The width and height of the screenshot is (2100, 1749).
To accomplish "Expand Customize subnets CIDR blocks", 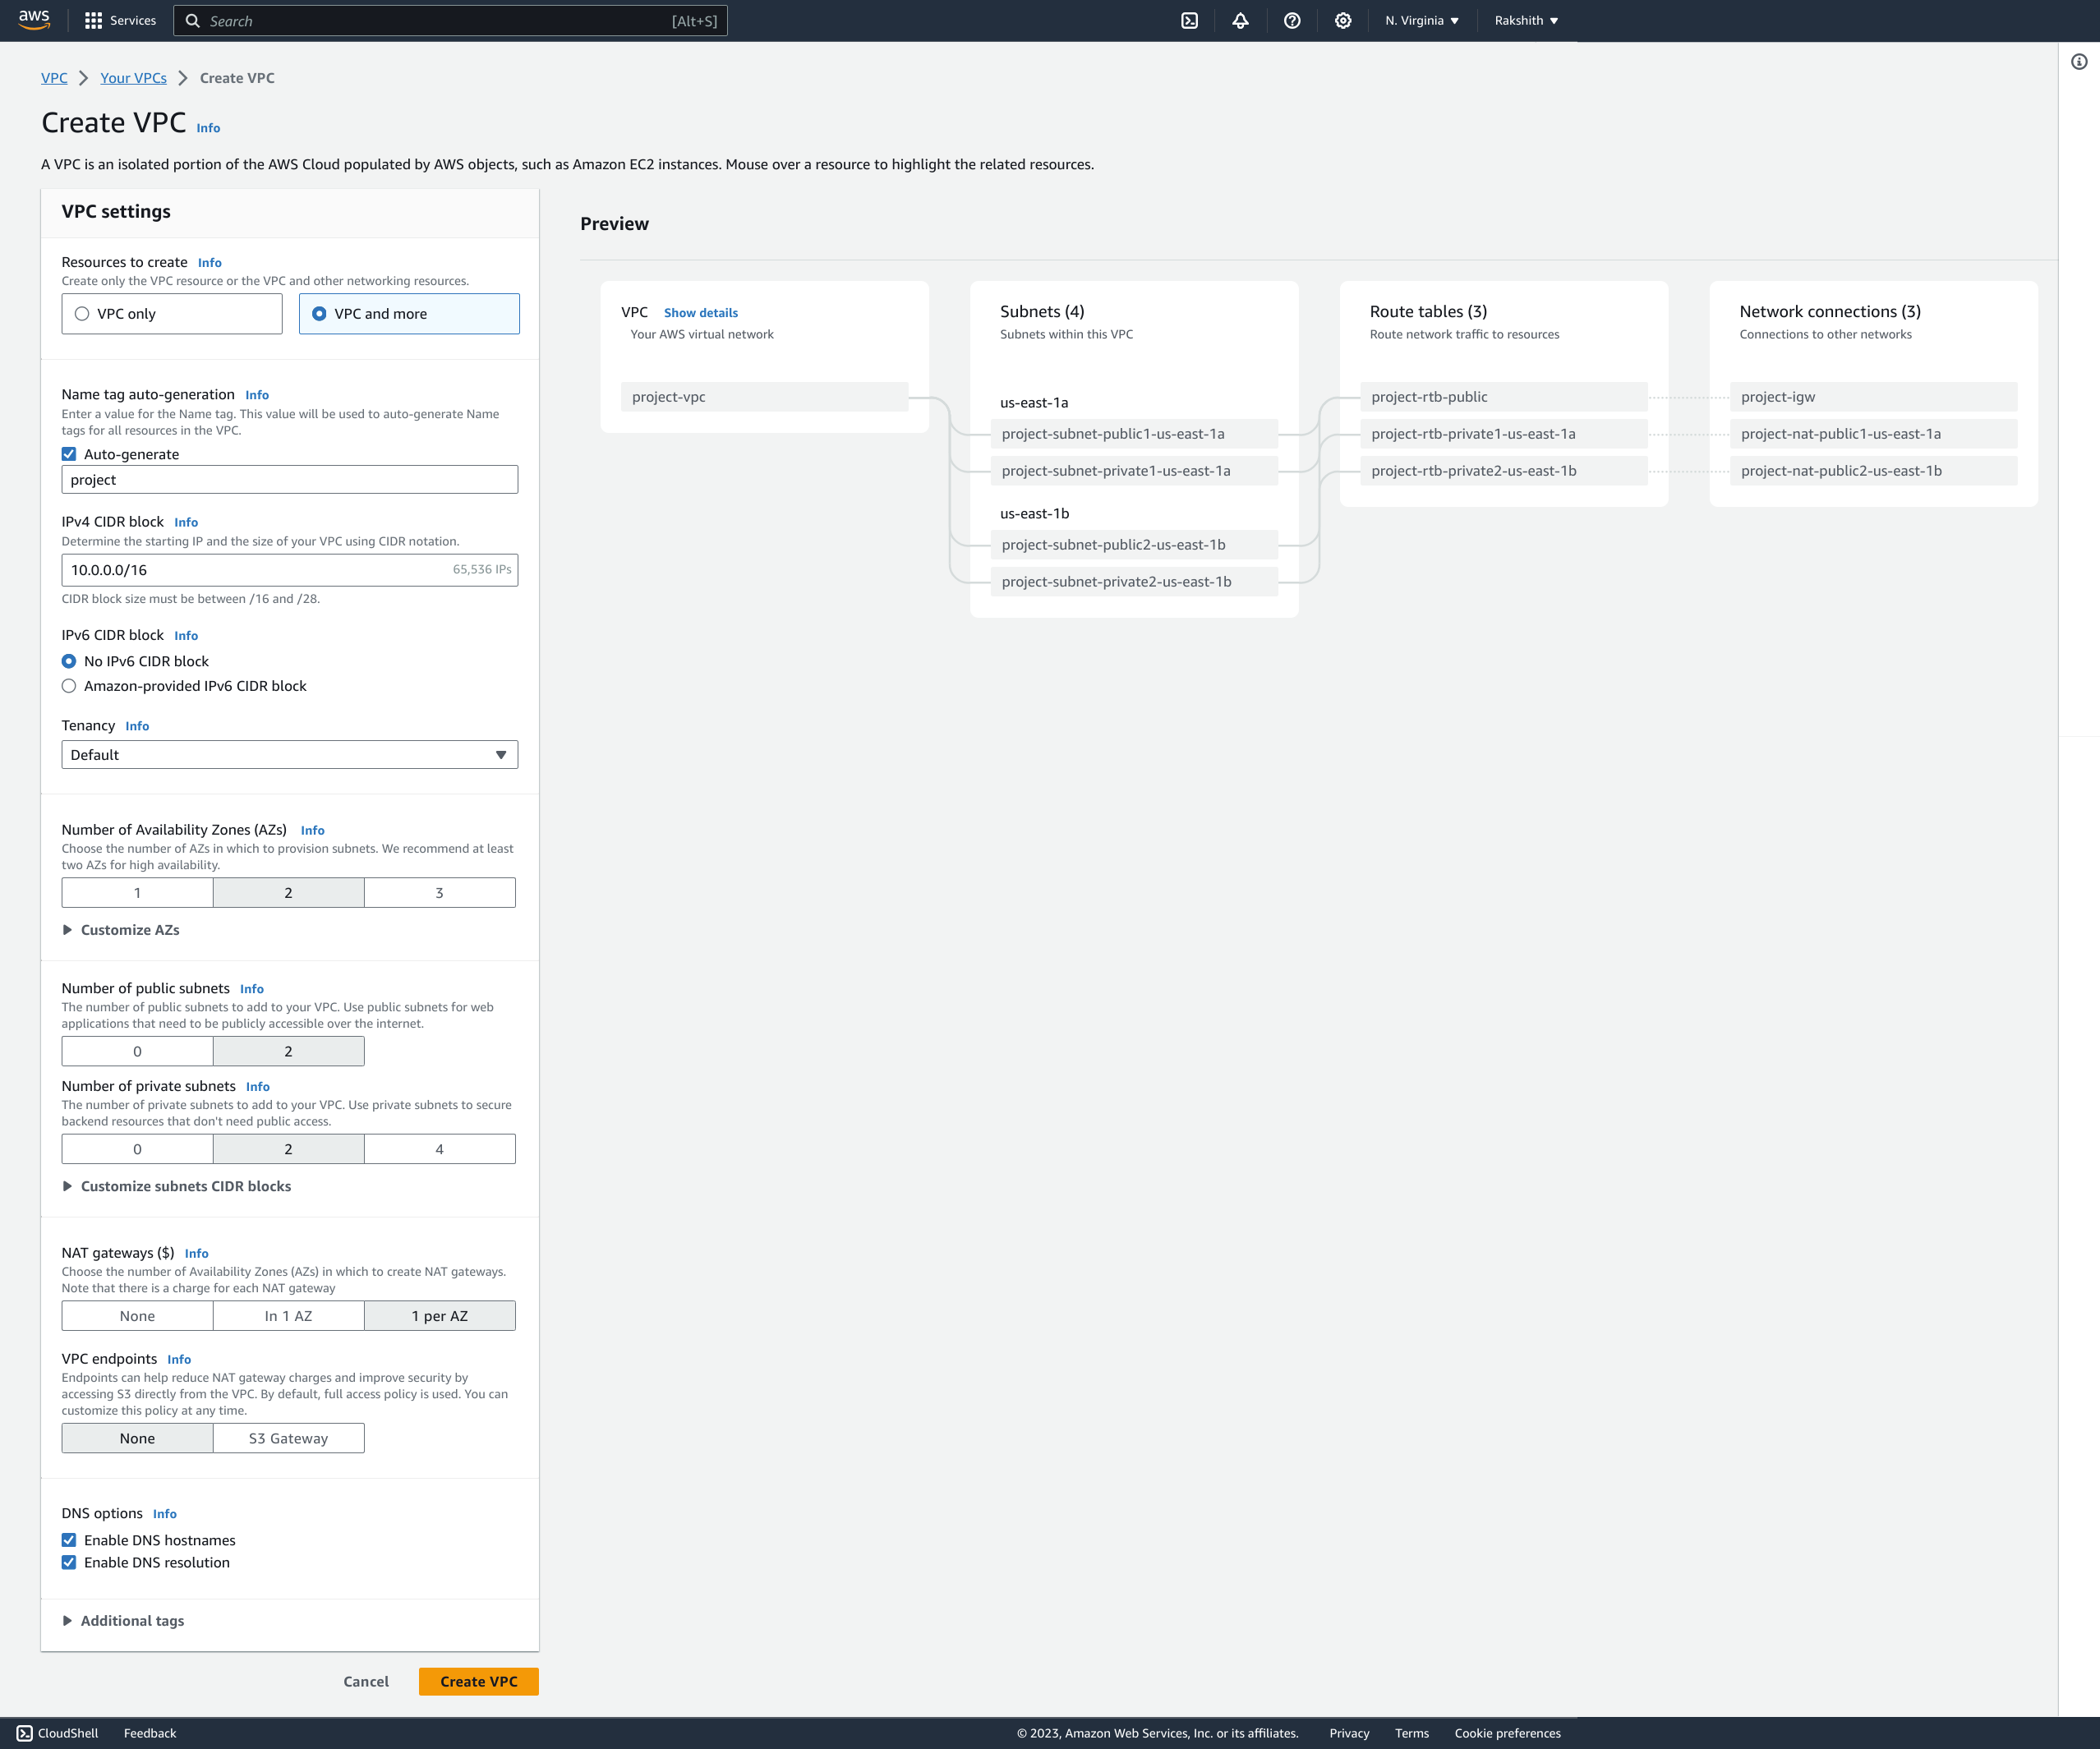I will click(177, 1186).
